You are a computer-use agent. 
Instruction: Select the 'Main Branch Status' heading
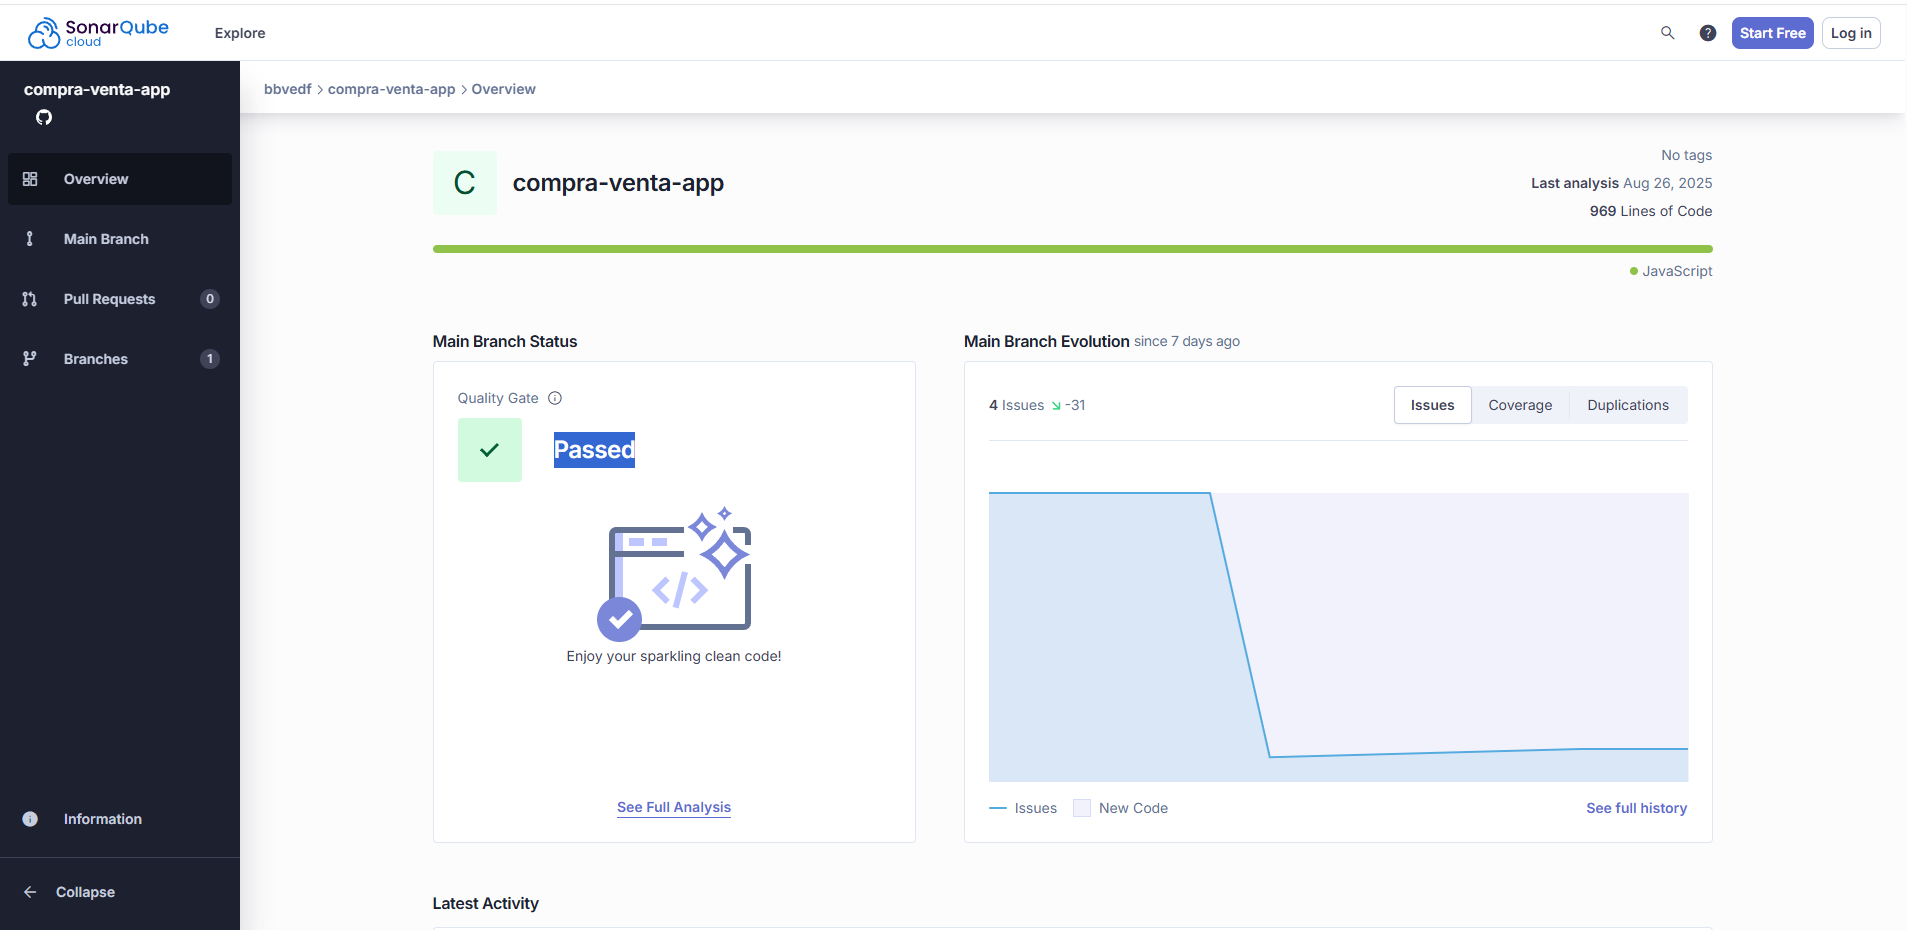(x=505, y=341)
